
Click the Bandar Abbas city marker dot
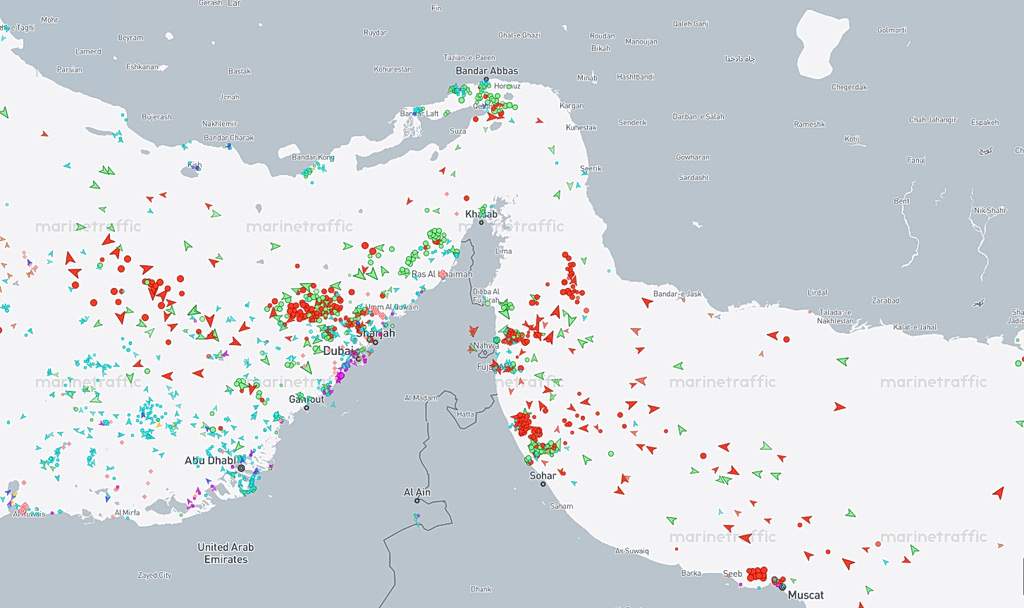pyautogui.click(x=486, y=80)
